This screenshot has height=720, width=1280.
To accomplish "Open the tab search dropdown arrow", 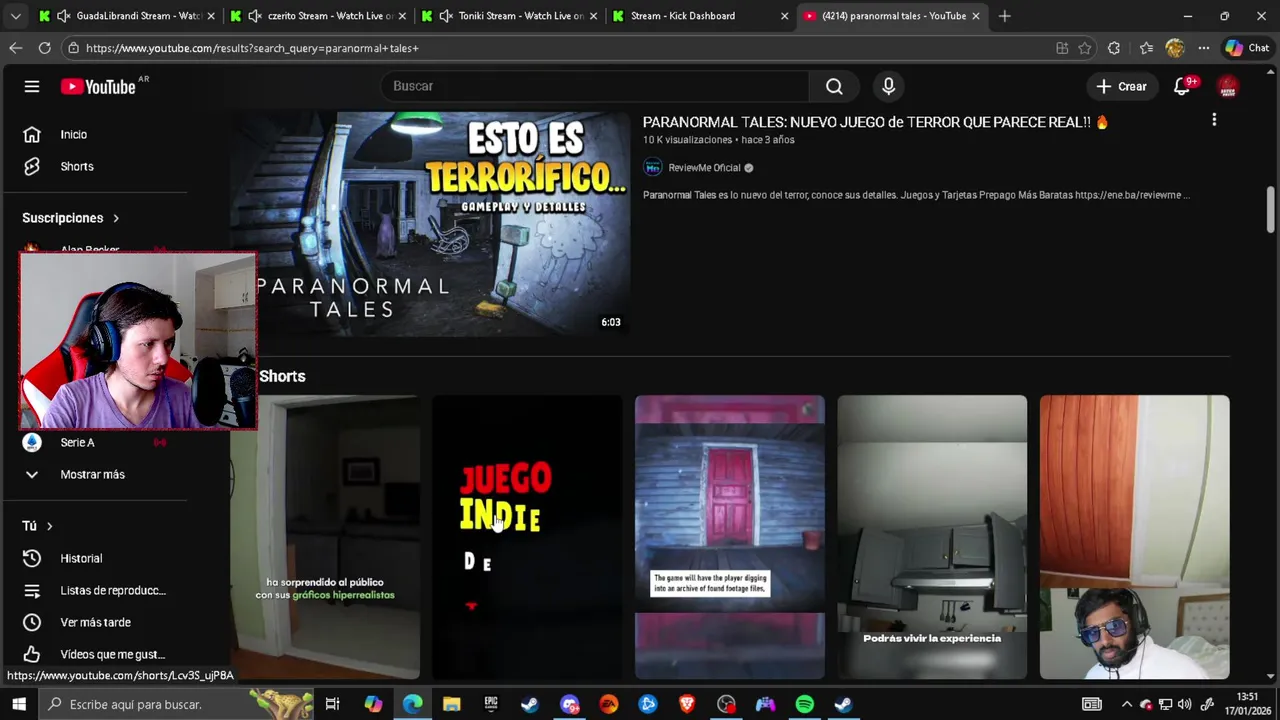I will click(x=15, y=16).
